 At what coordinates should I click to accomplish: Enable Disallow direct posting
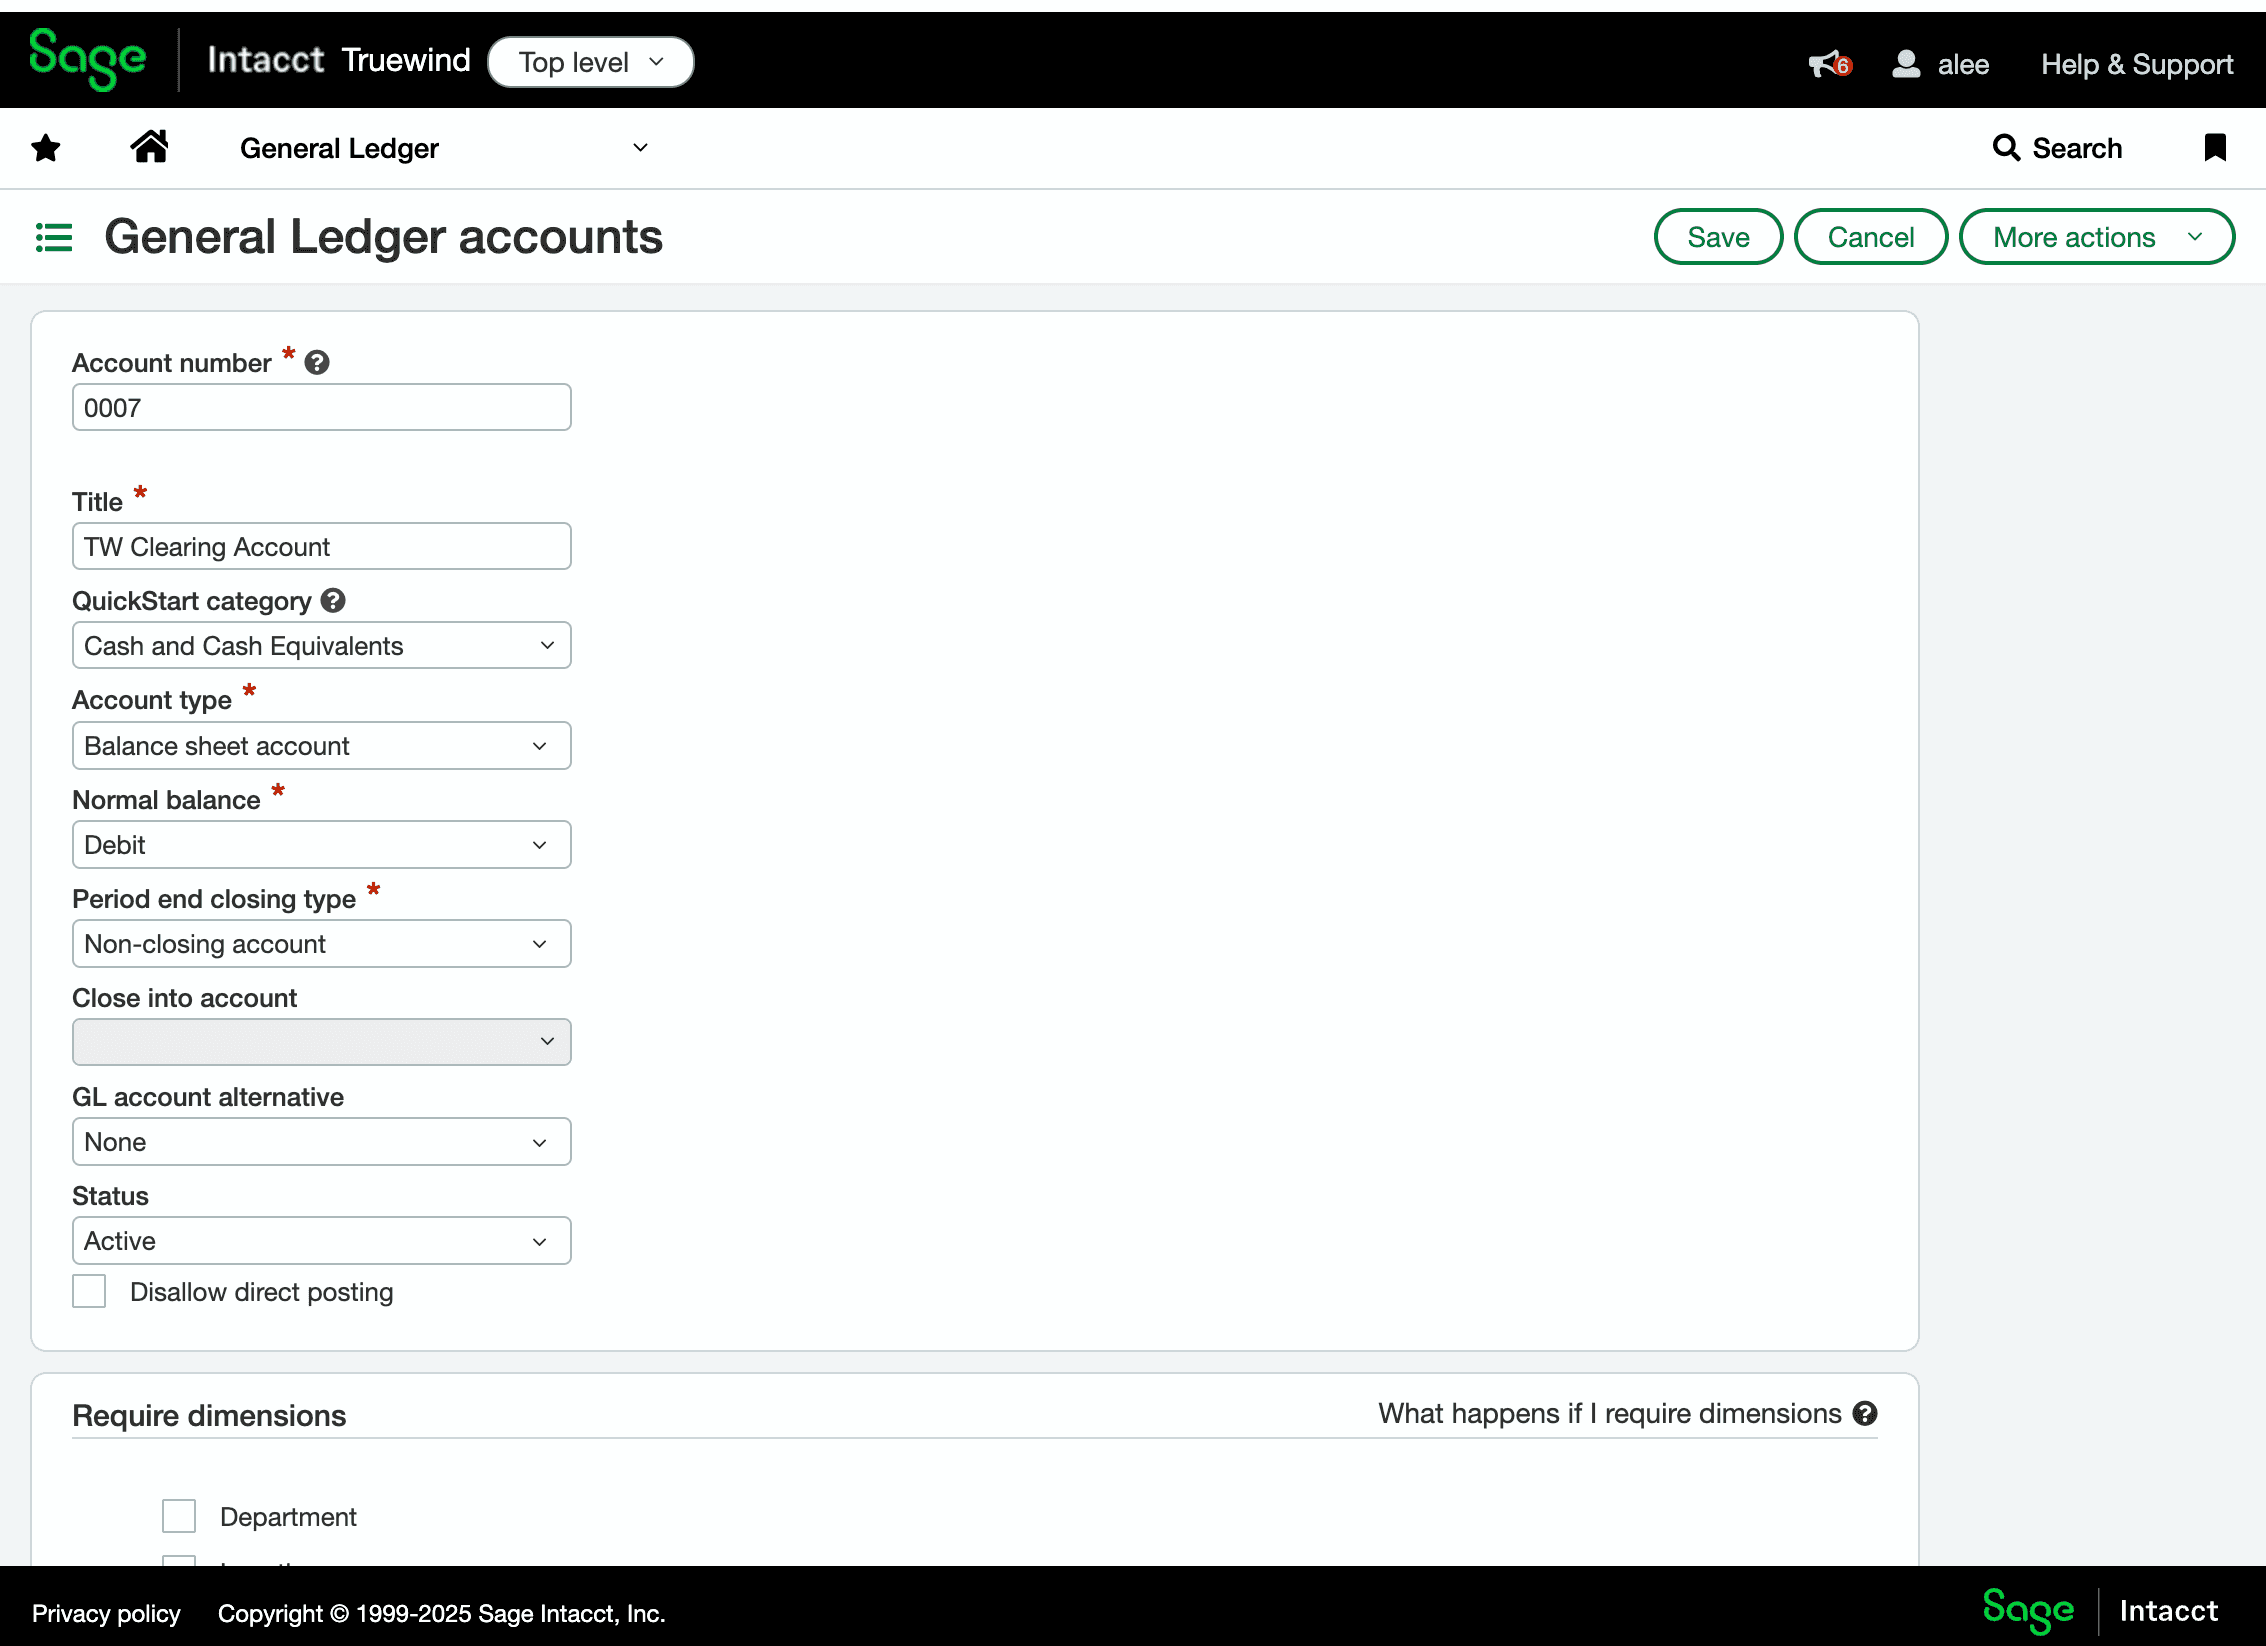89,1291
